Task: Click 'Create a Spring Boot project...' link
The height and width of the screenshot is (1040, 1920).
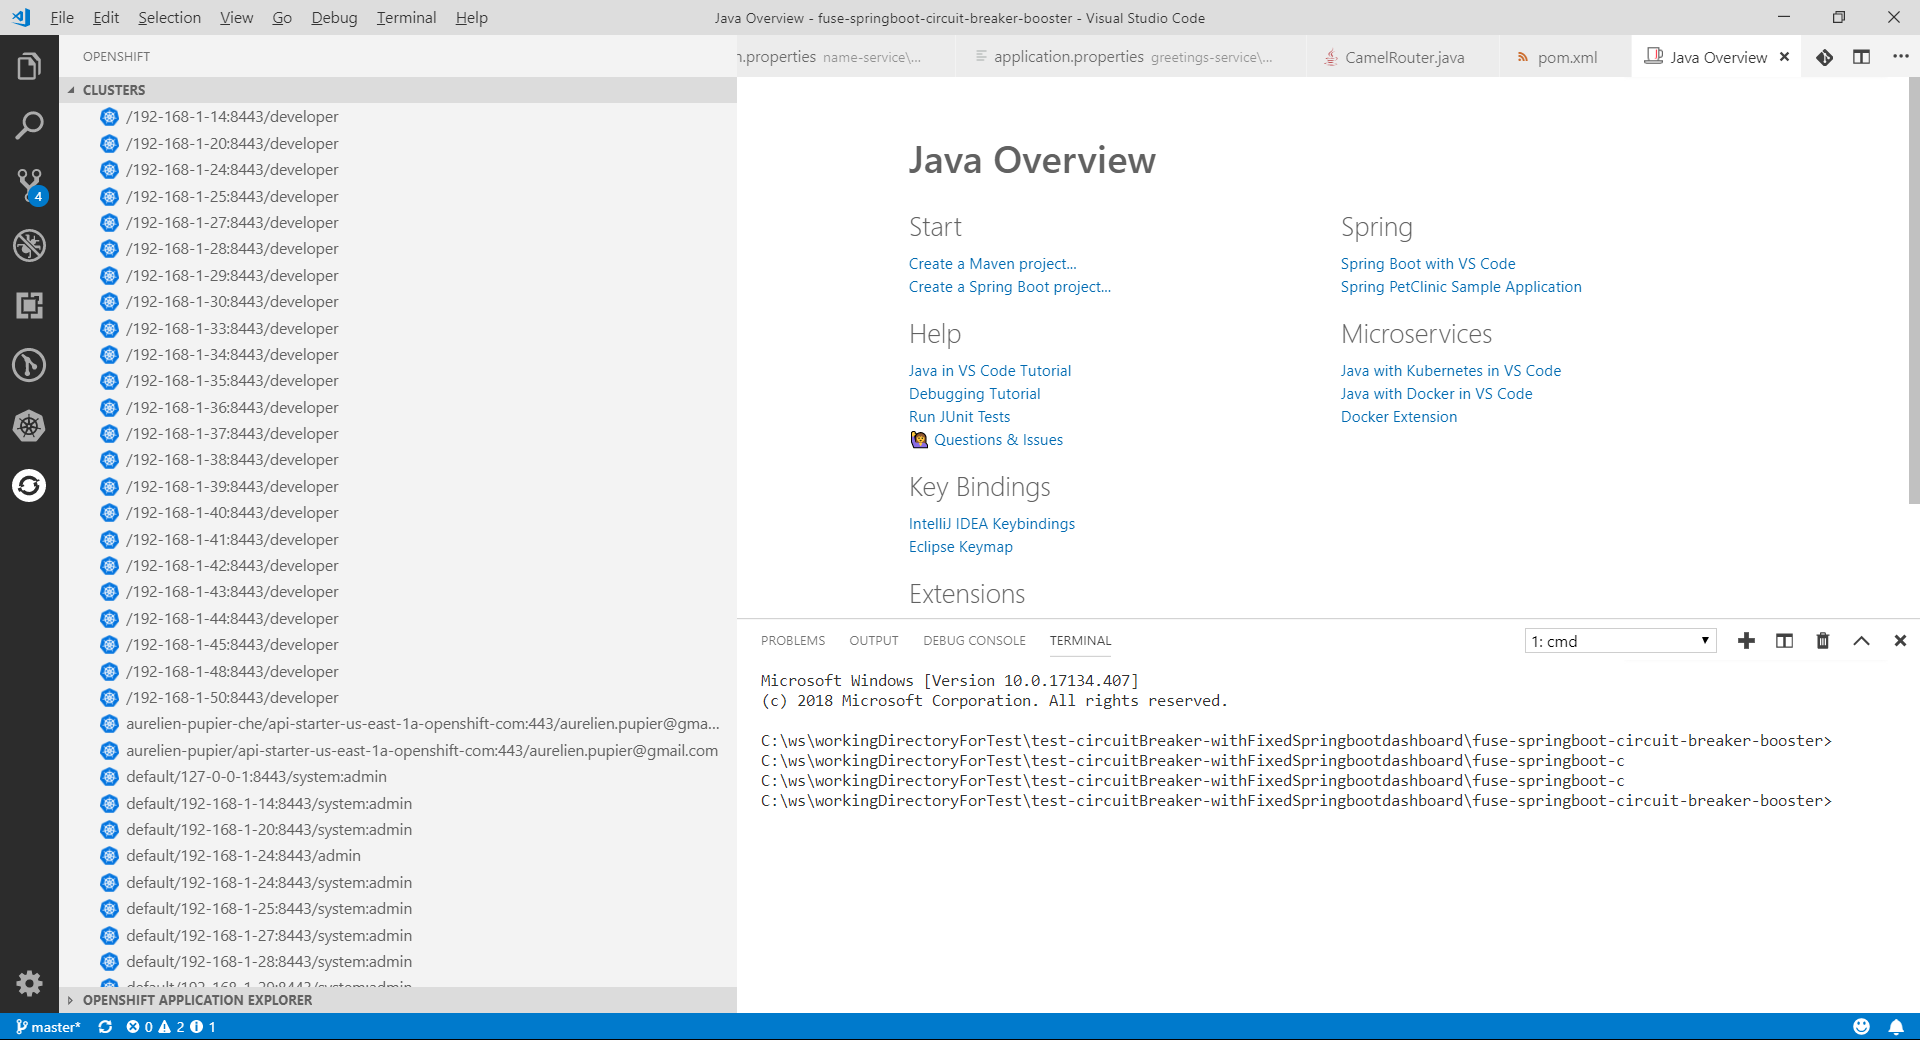Action: 1009,287
